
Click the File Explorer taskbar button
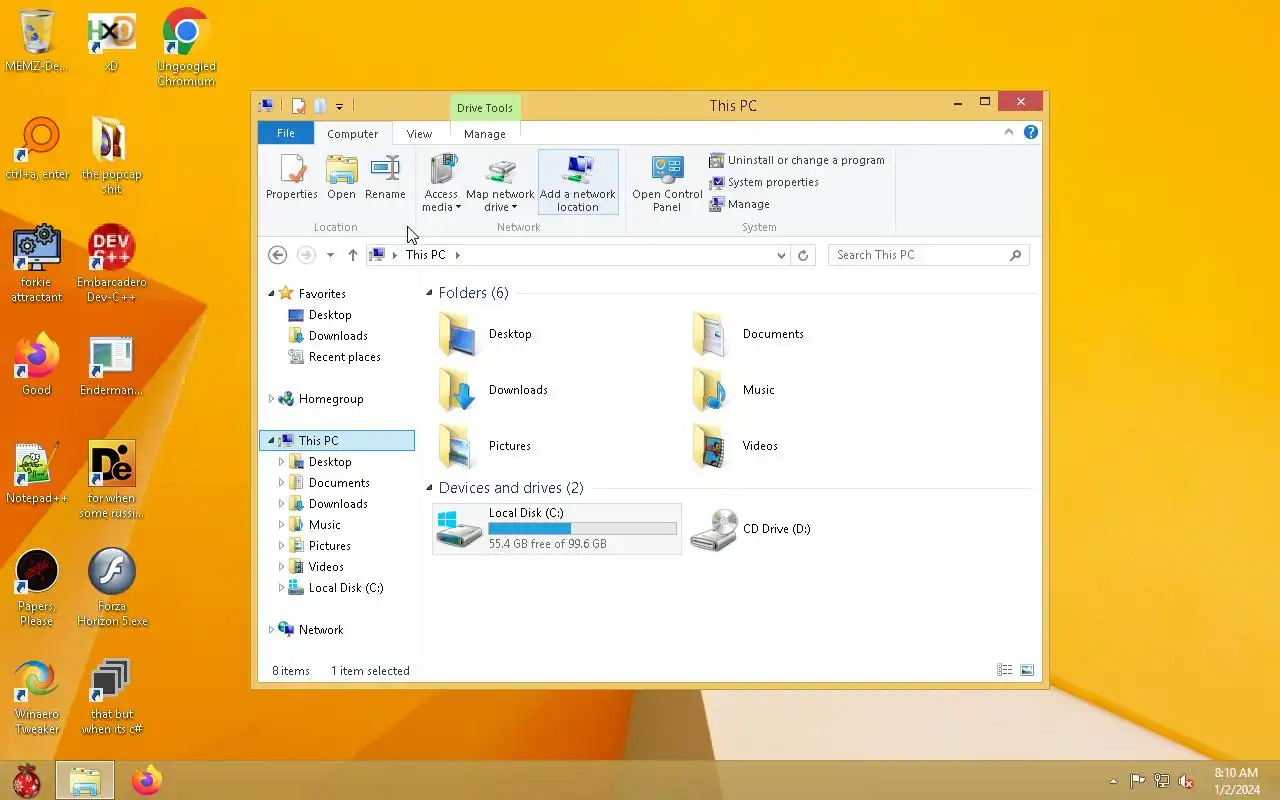tap(85, 780)
